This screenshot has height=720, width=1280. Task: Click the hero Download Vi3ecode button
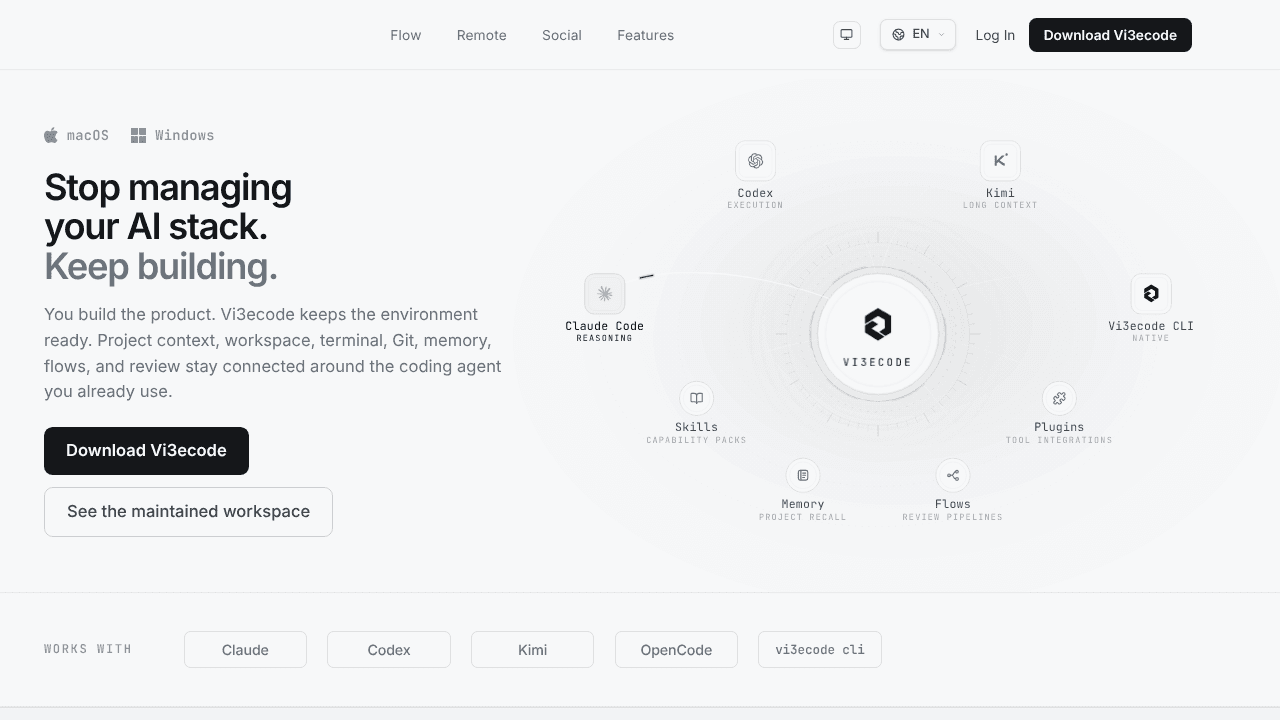[146, 451]
